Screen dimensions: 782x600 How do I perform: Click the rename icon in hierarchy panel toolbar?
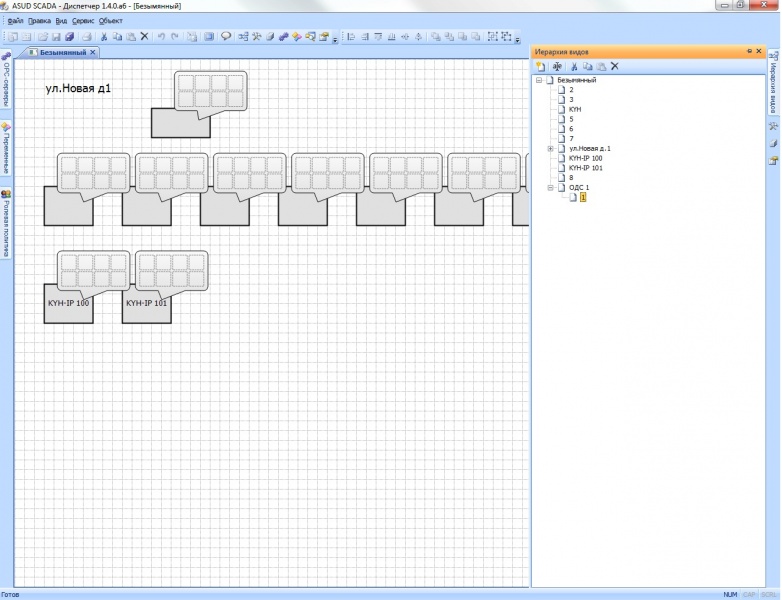pos(556,66)
